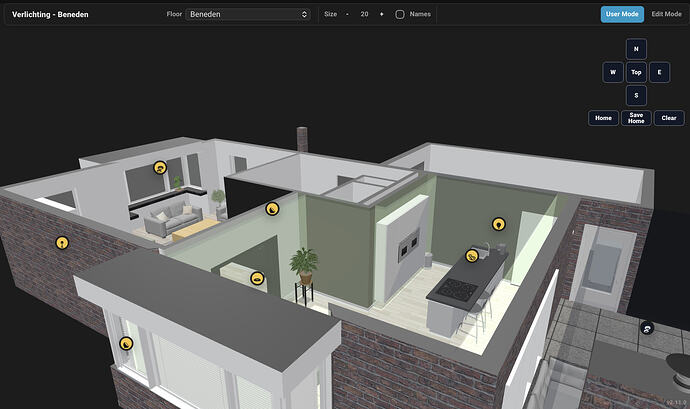The height and width of the screenshot is (409, 690).
Task: Rotate view to South with S button
Action: pyautogui.click(x=636, y=96)
